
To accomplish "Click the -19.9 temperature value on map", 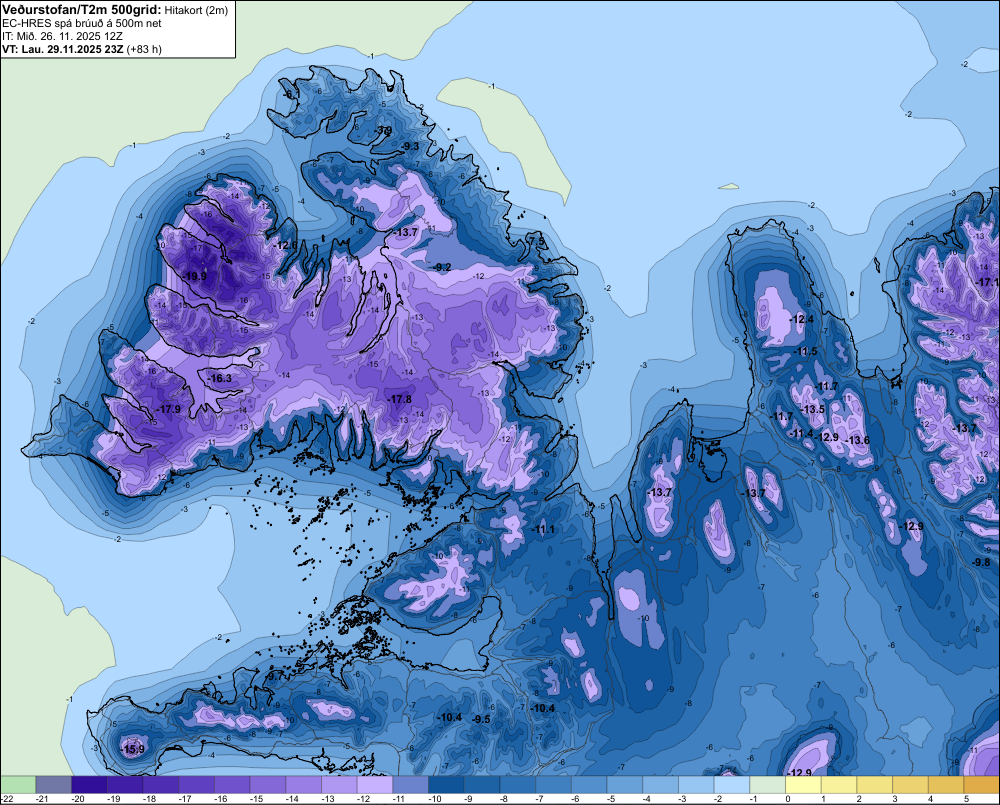I will [195, 276].
